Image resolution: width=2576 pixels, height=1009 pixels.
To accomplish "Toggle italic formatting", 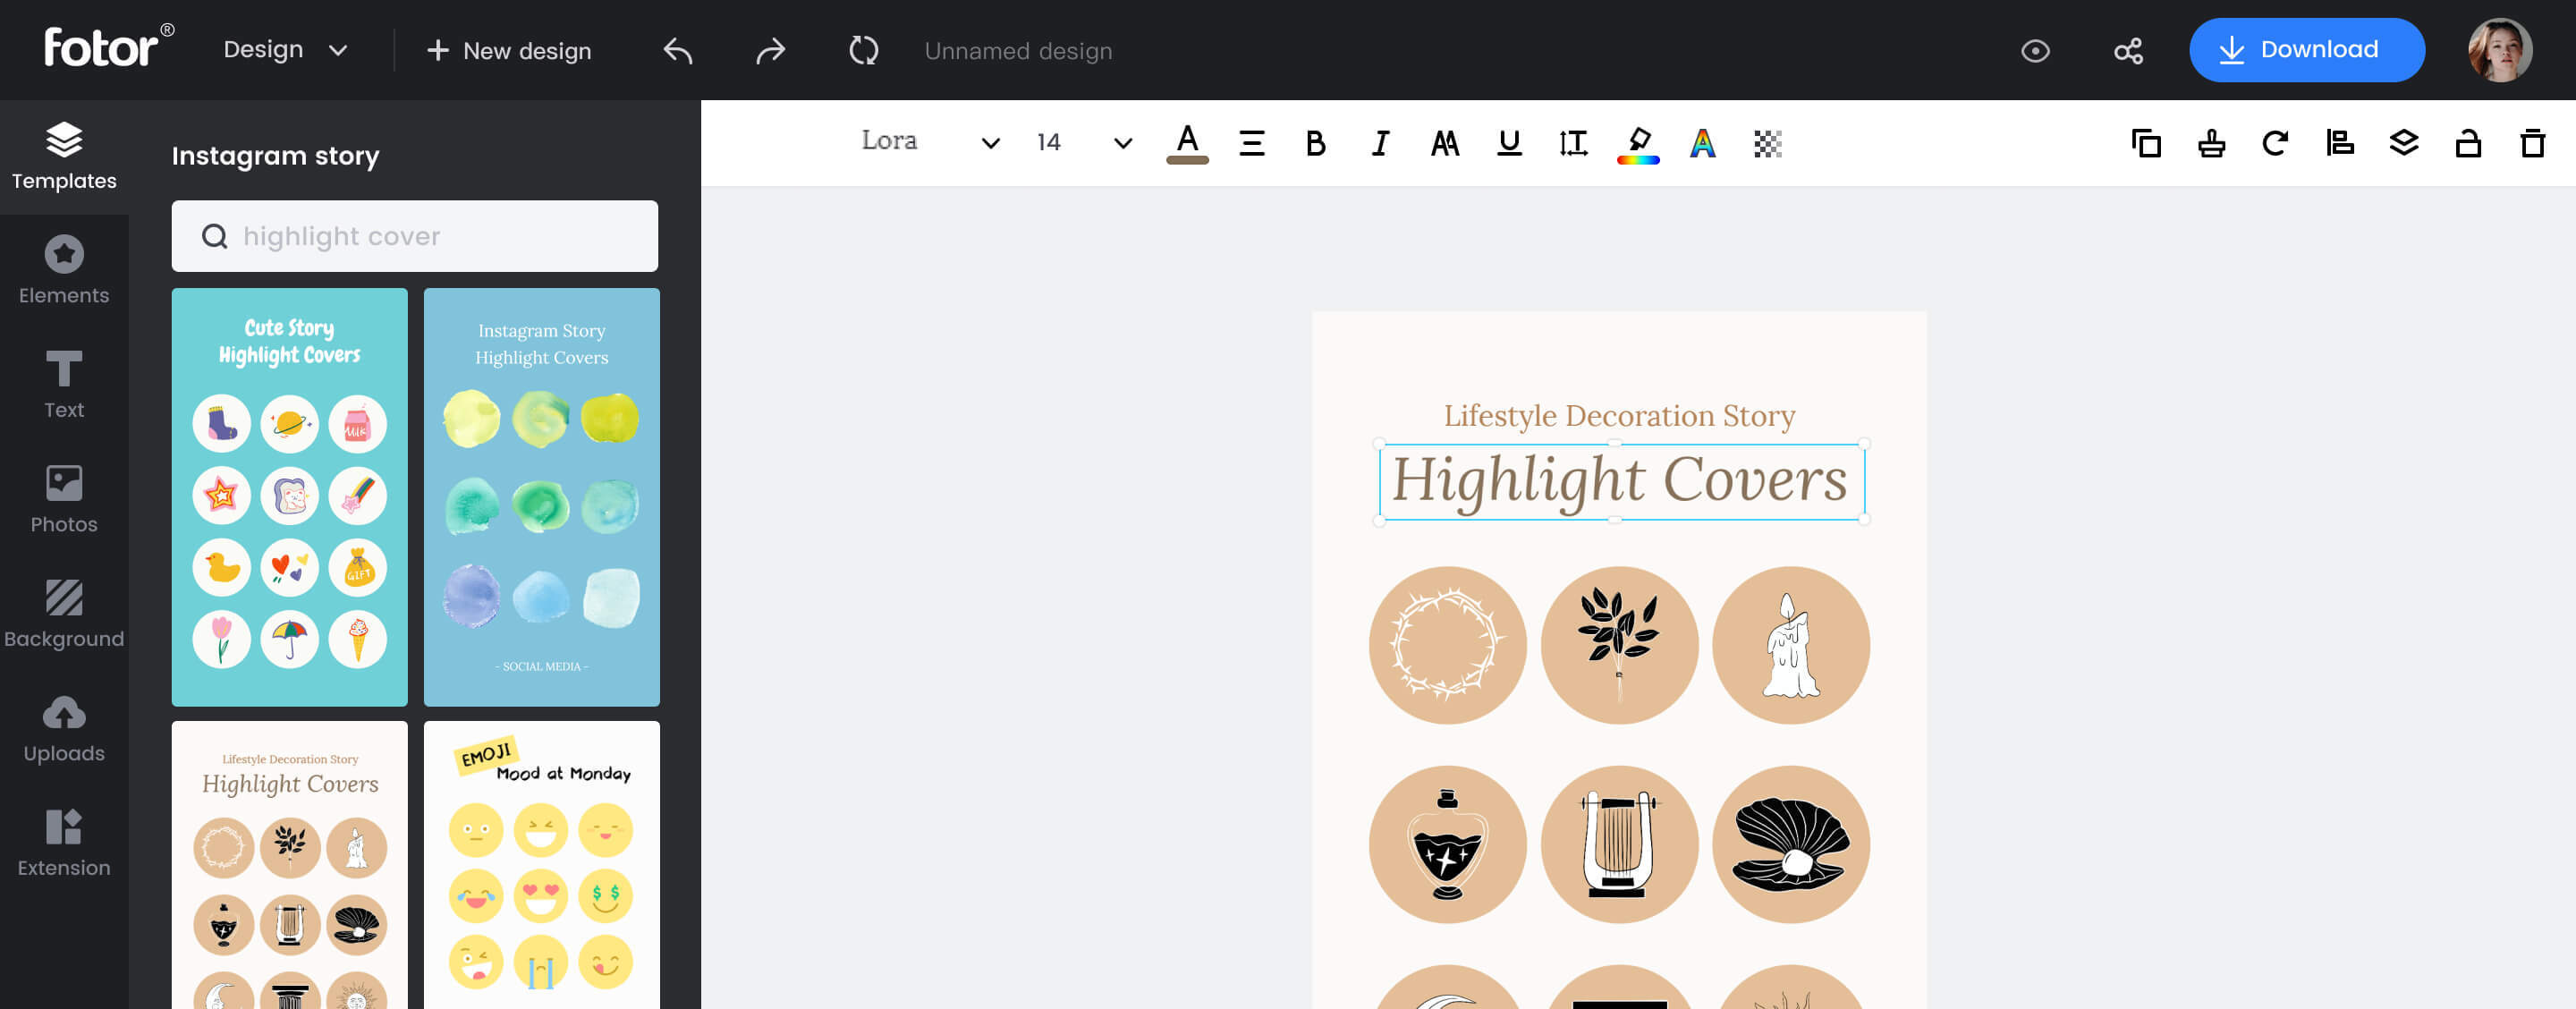I will [1379, 143].
